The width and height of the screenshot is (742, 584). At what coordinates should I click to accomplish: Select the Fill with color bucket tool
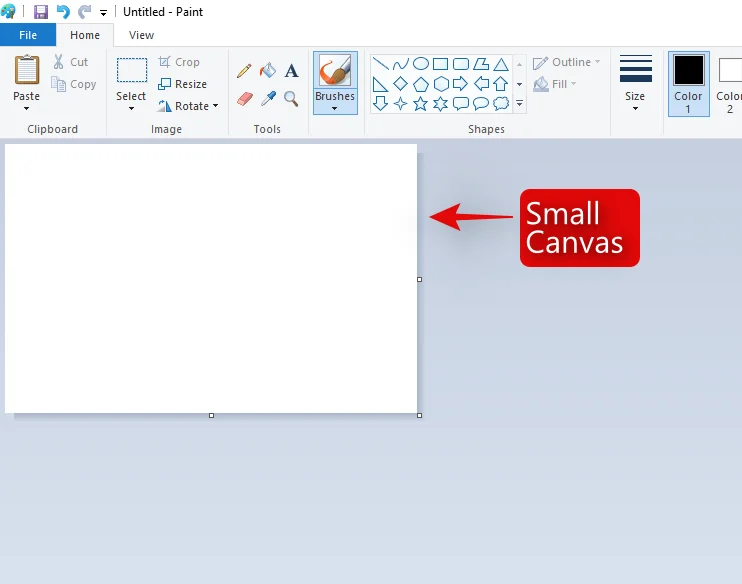click(x=268, y=71)
